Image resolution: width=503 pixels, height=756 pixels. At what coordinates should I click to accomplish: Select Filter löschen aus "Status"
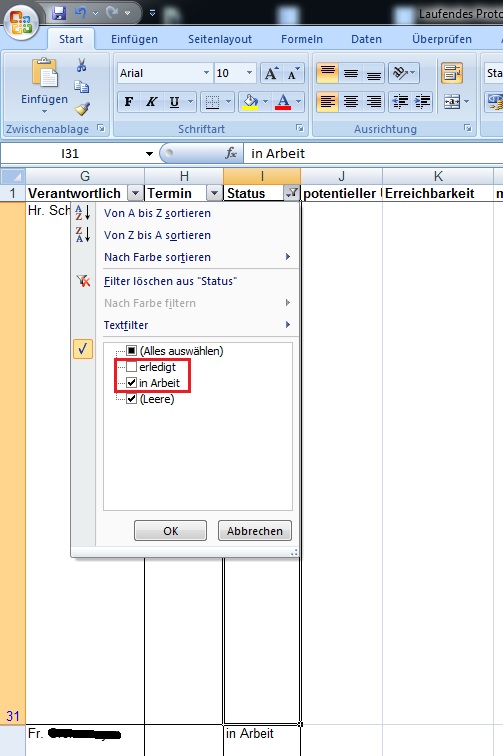pyautogui.click(x=185, y=281)
